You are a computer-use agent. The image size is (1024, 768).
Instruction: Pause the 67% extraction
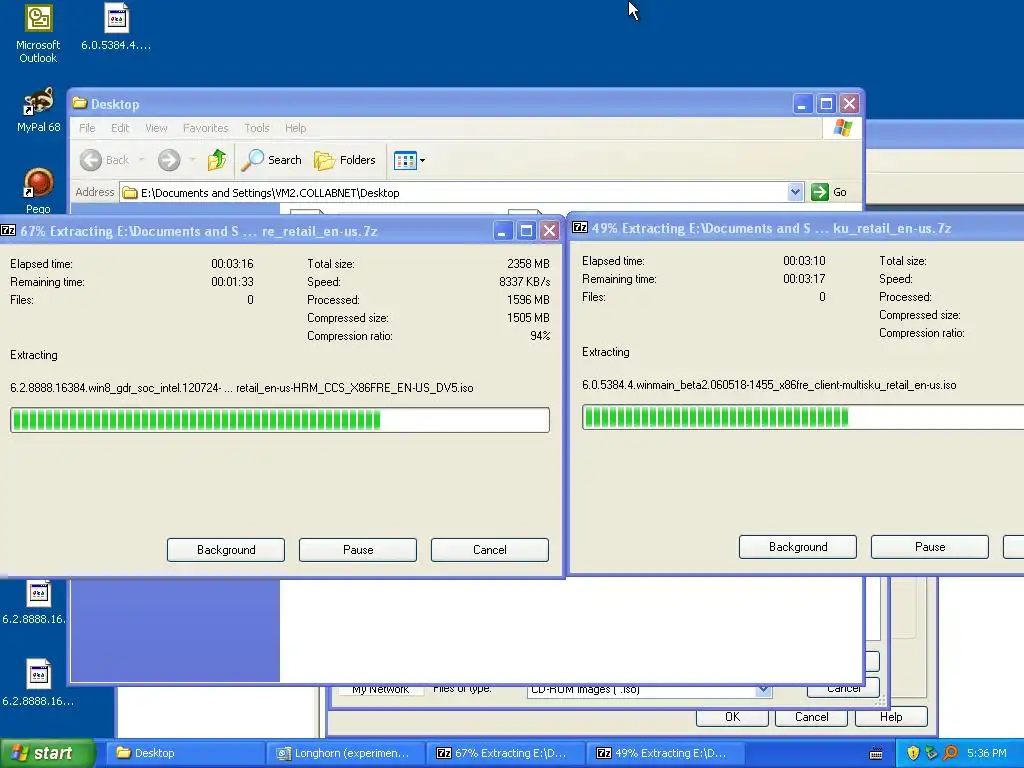point(358,550)
